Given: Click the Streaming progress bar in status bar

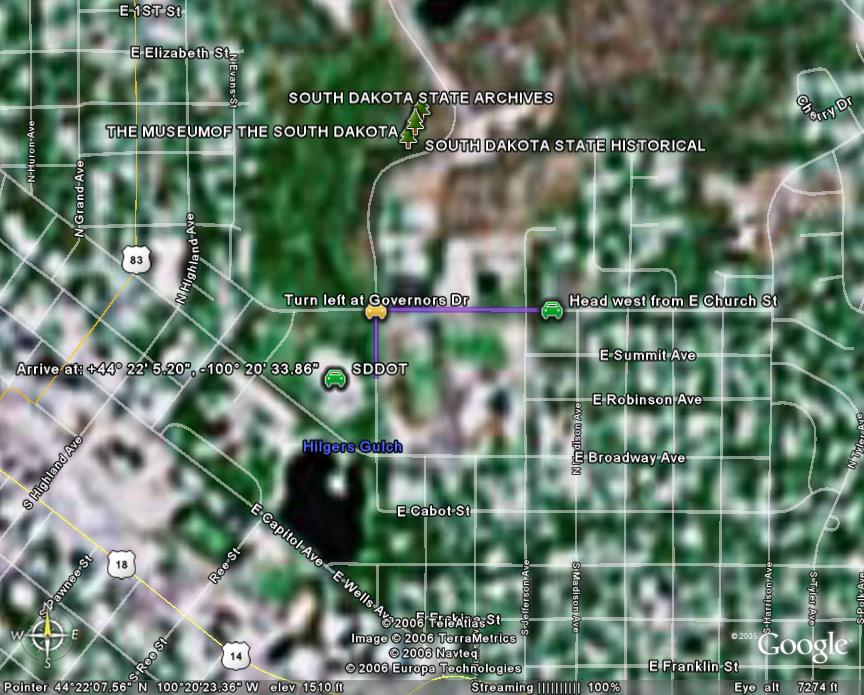Looking at the screenshot, I should pyautogui.click(x=559, y=687).
